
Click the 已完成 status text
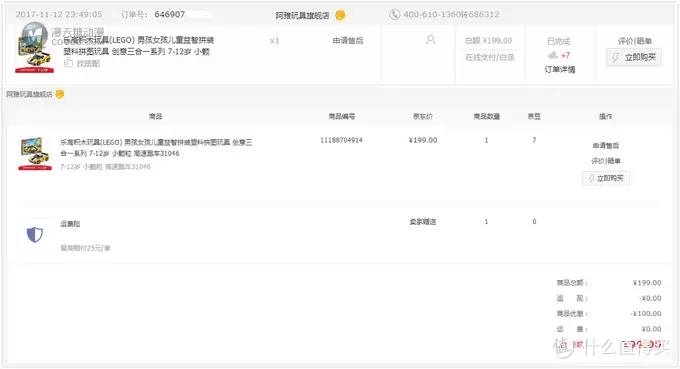(559, 41)
